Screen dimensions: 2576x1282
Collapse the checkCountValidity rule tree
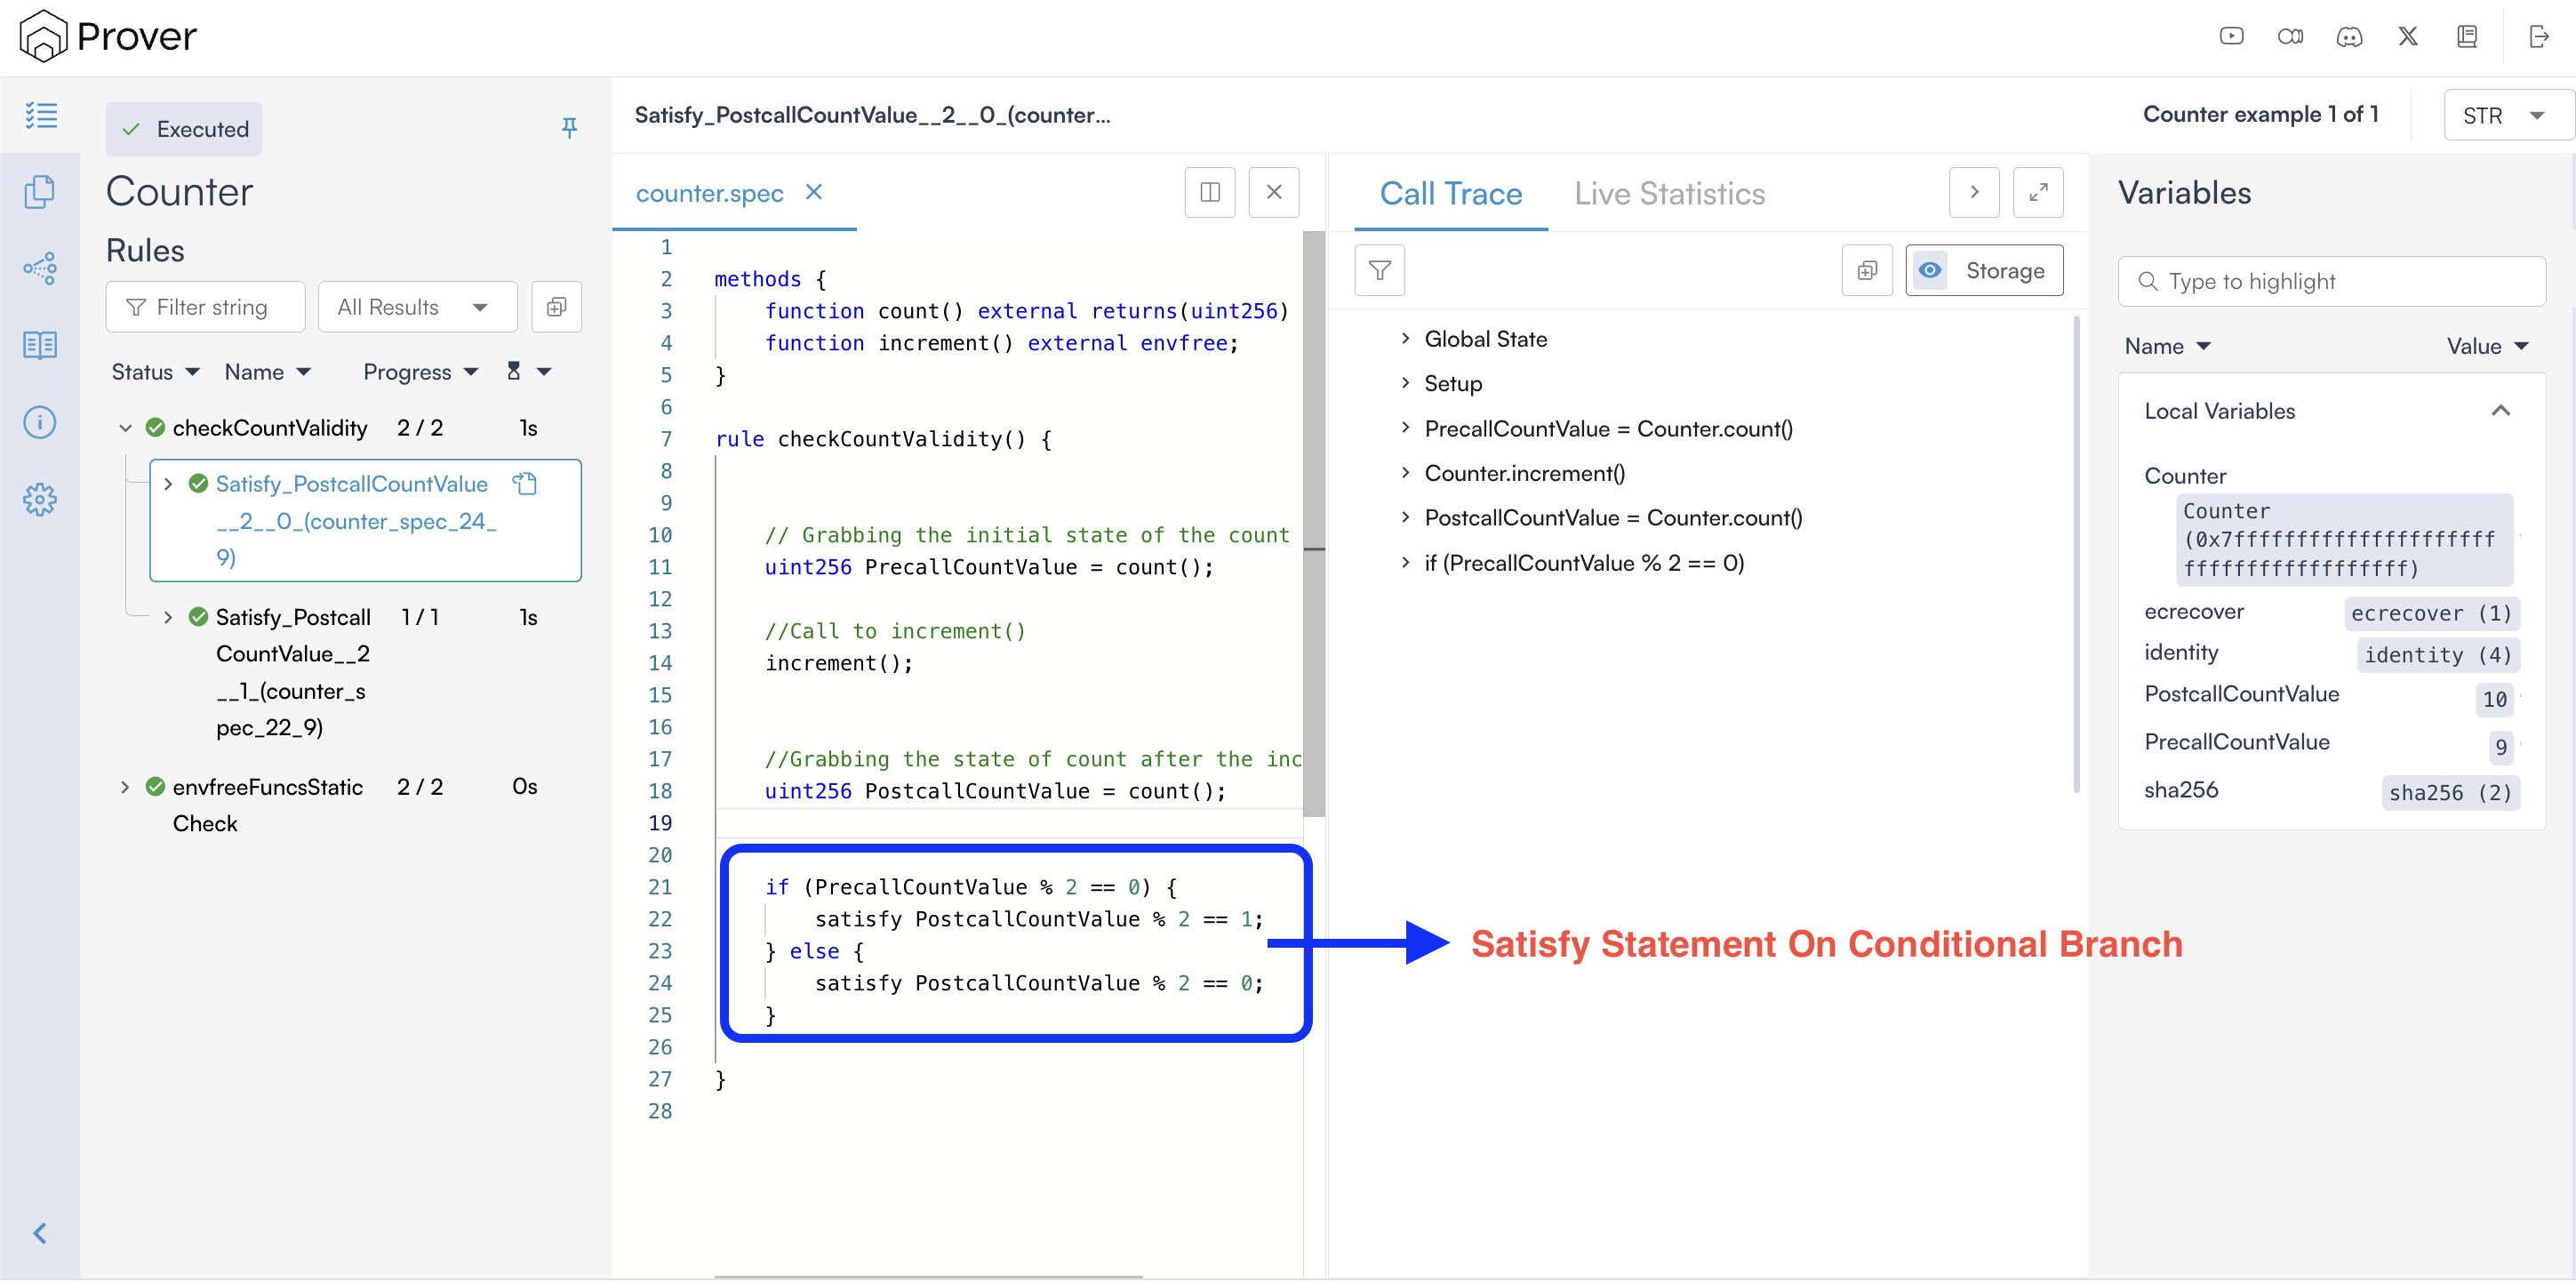[126, 428]
